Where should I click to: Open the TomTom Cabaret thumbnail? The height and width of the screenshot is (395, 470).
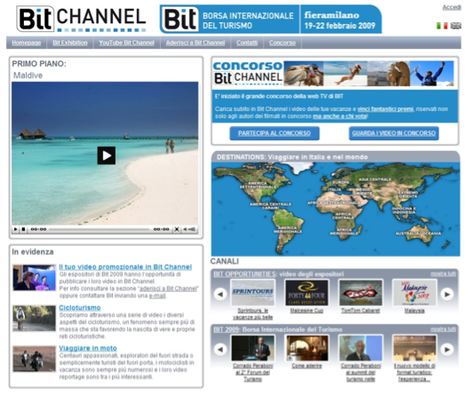361,292
